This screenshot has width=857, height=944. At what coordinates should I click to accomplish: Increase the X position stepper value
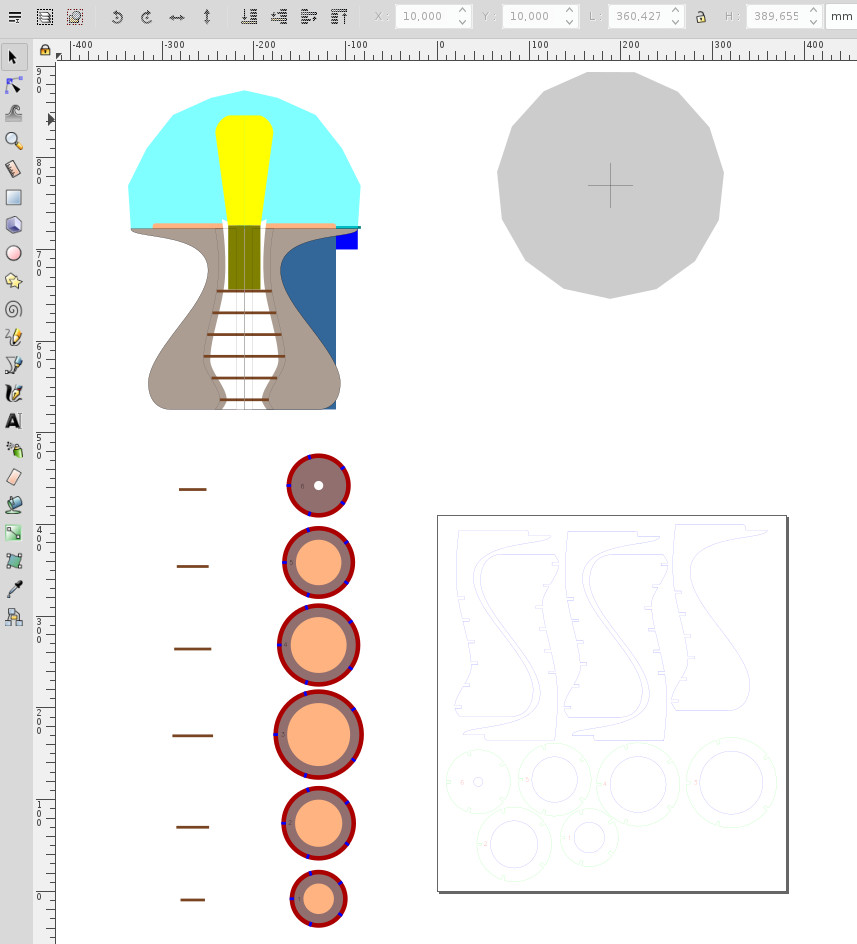coord(462,12)
